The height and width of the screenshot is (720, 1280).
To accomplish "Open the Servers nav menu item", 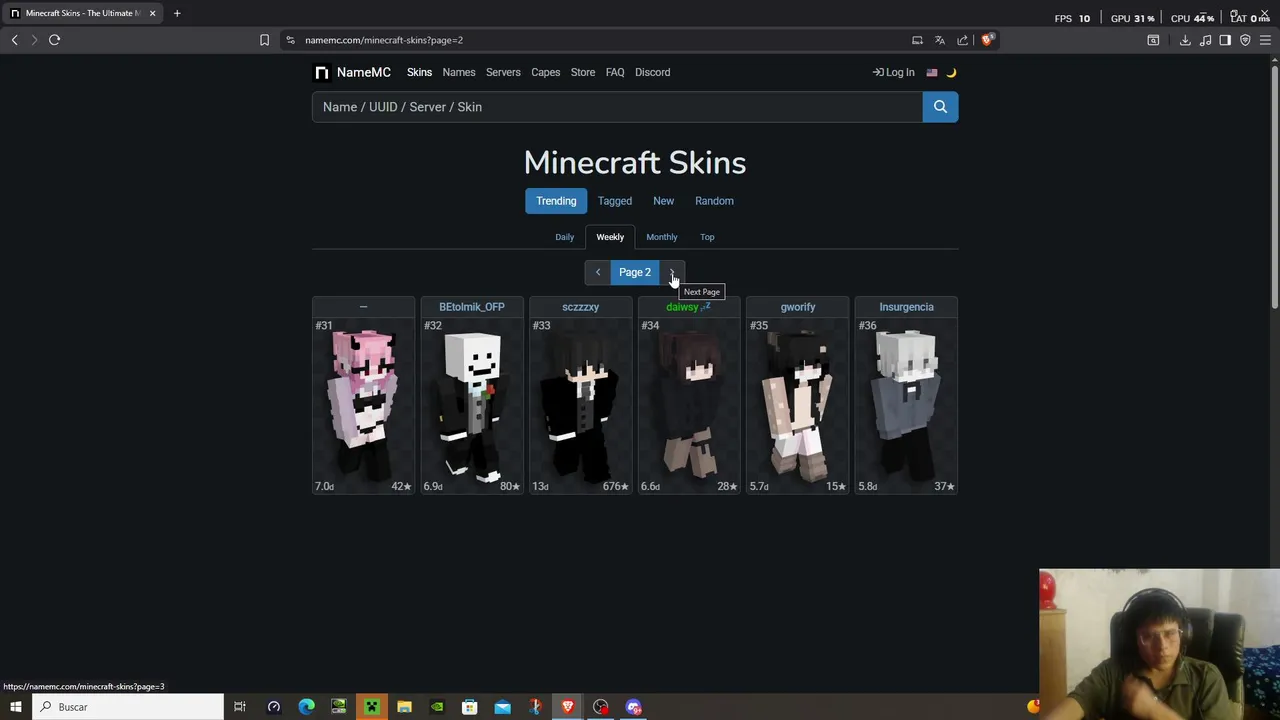I will pyautogui.click(x=503, y=72).
